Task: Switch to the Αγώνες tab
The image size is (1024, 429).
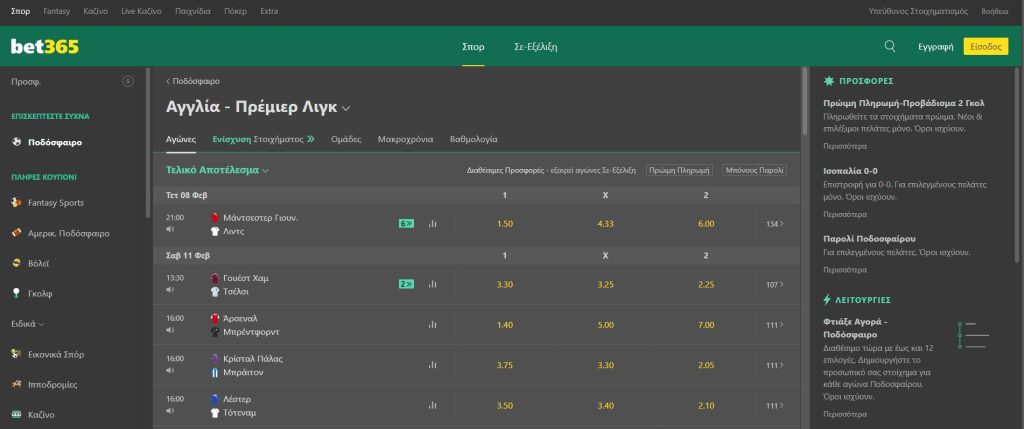Action: 181,139
